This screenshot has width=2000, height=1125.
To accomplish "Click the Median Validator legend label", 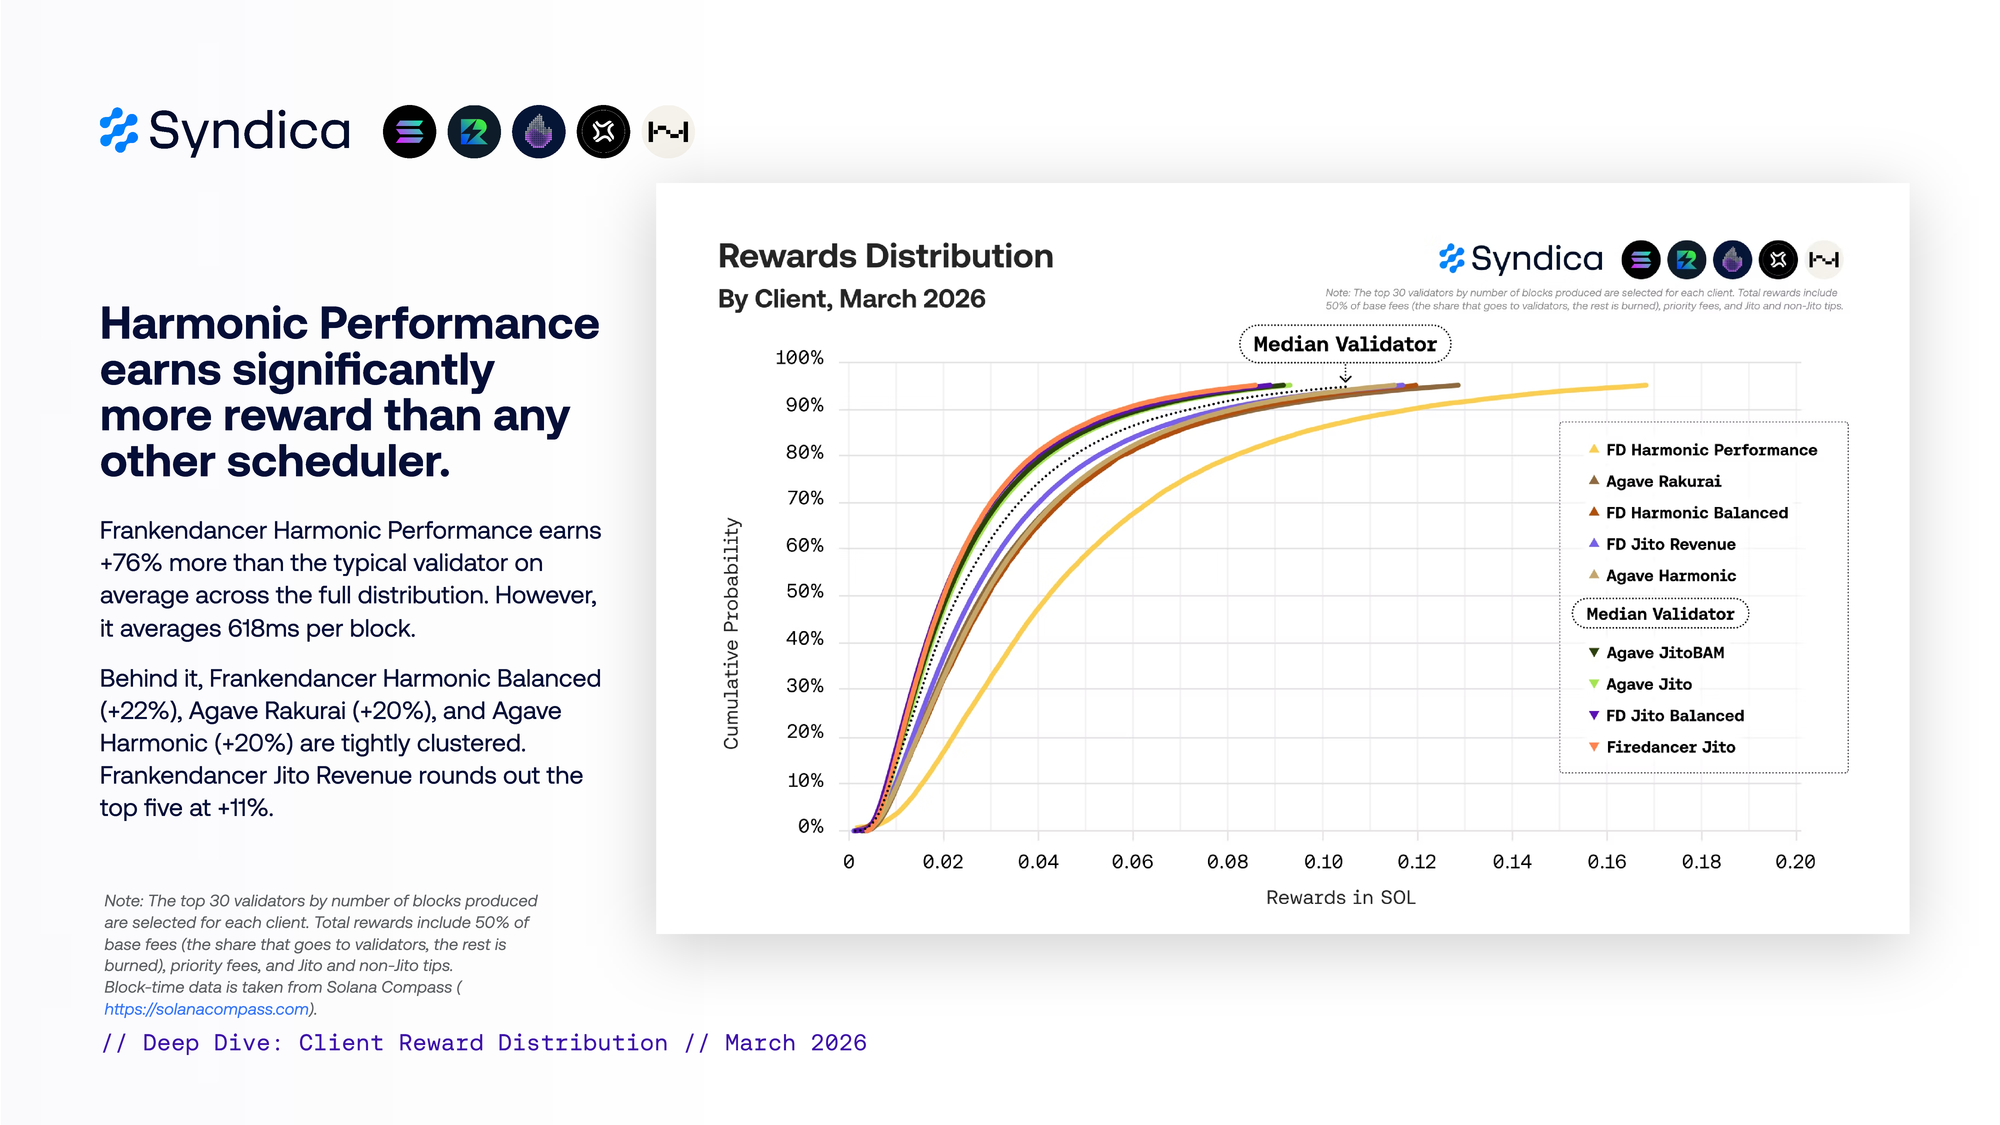I will point(1660,614).
